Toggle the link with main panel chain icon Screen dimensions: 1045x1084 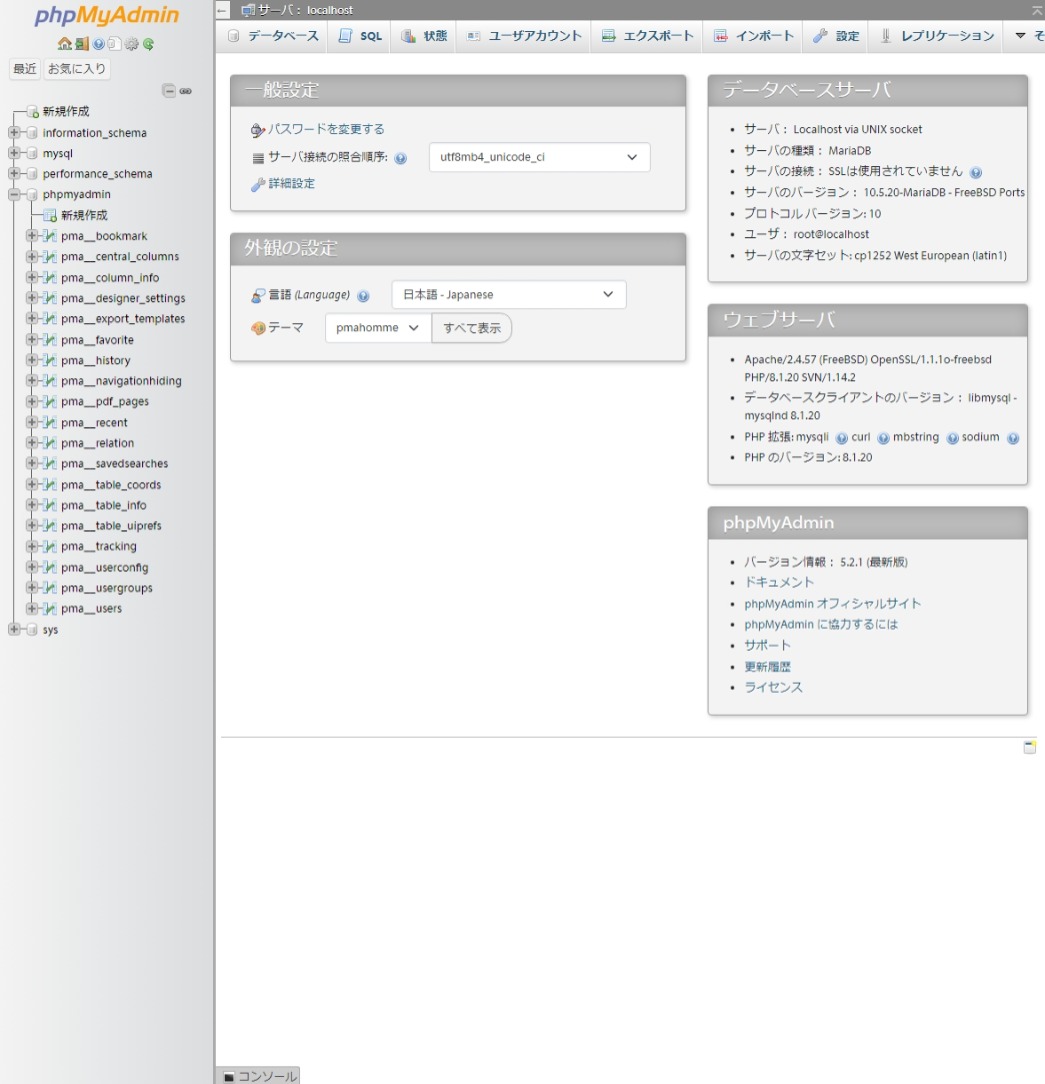tap(186, 91)
